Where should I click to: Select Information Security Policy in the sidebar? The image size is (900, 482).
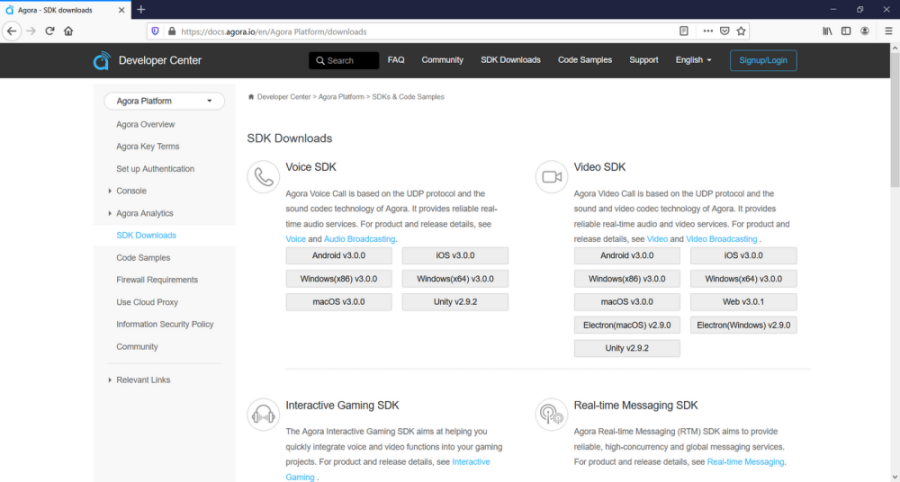[x=165, y=324]
